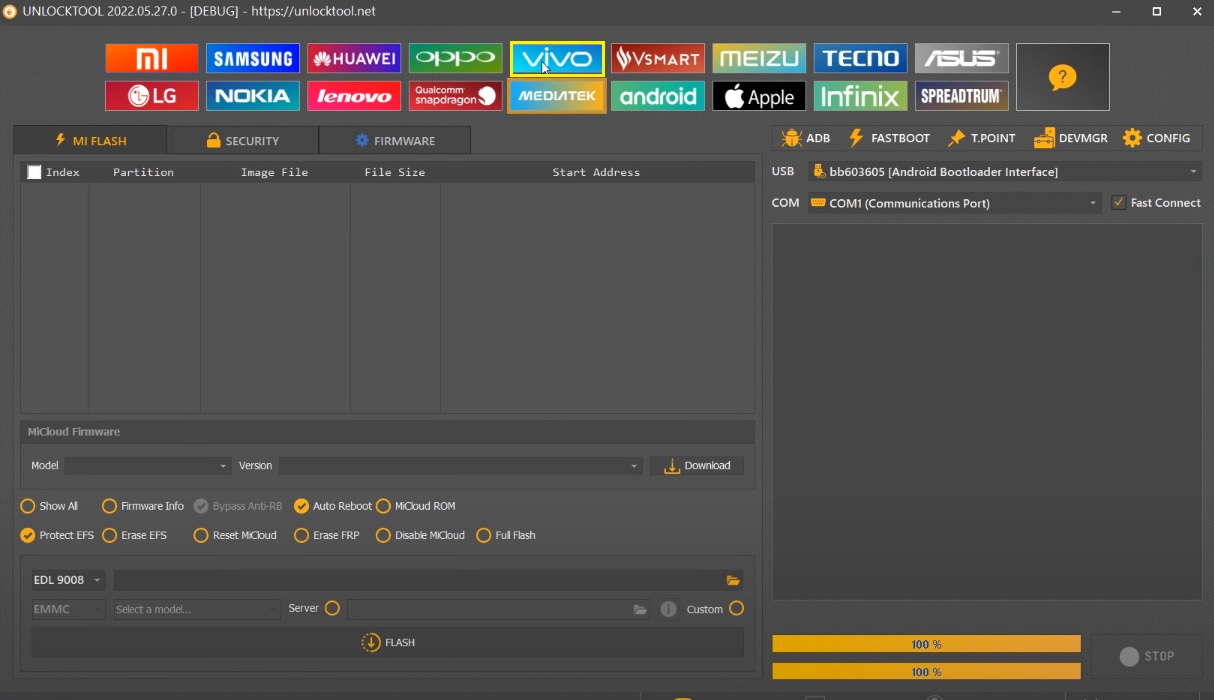Open the EDL 9008 mode dropdown
Image resolution: width=1214 pixels, height=700 pixels.
pos(68,580)
